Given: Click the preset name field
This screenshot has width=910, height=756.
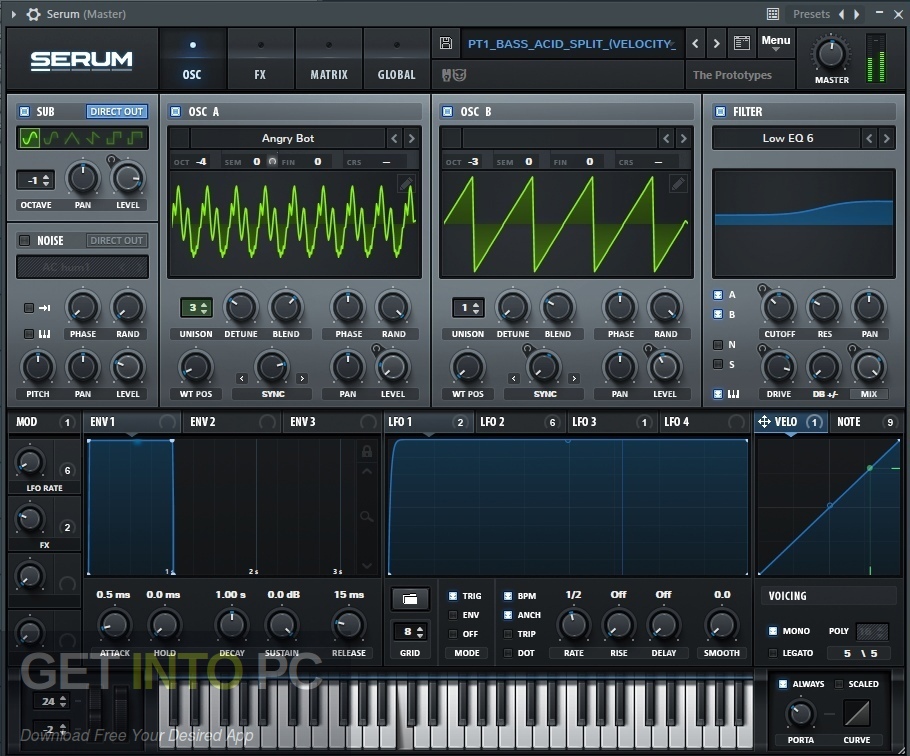Looking at the screenshot, I should [x=572, y=44].
